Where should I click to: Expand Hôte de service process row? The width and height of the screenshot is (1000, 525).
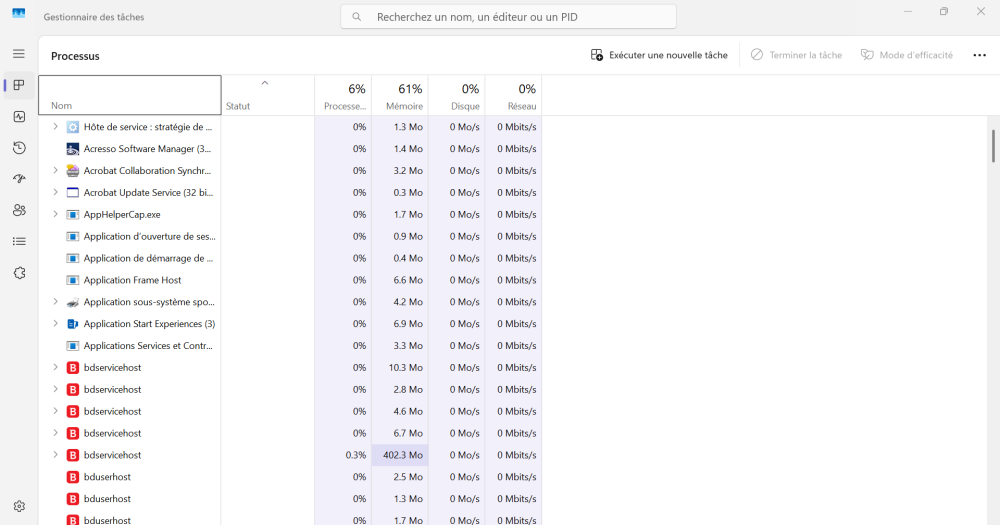point(55,127)
